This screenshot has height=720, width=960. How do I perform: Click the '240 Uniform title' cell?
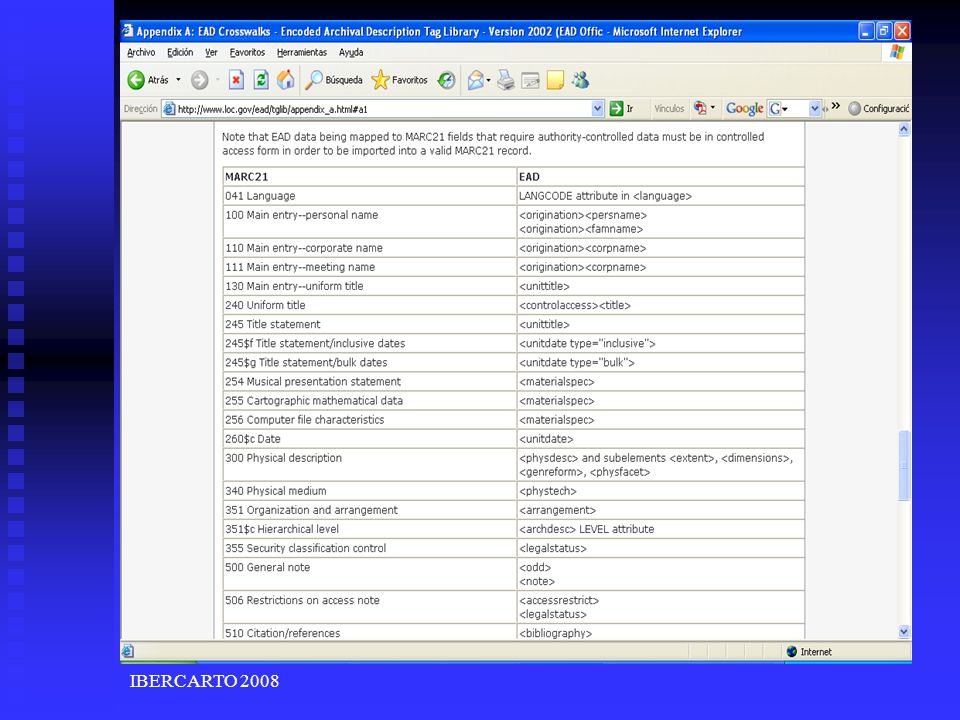tap(370, 305)
